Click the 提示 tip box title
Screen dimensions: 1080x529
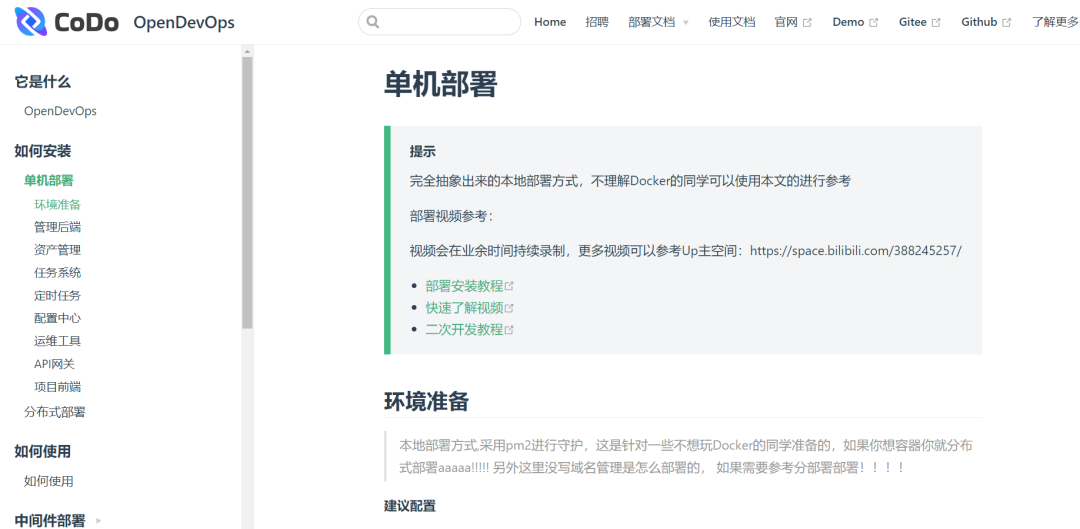[422, 152]
